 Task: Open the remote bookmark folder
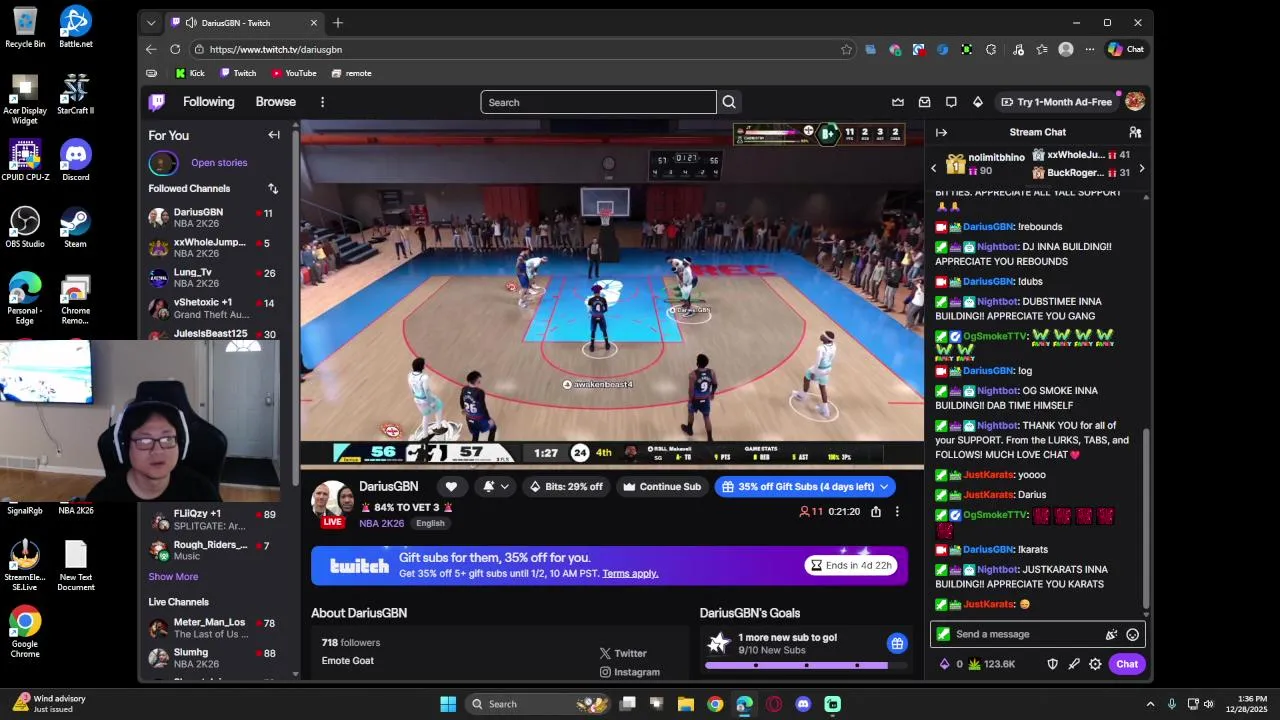pyautogui.click(x=351, y=73)
